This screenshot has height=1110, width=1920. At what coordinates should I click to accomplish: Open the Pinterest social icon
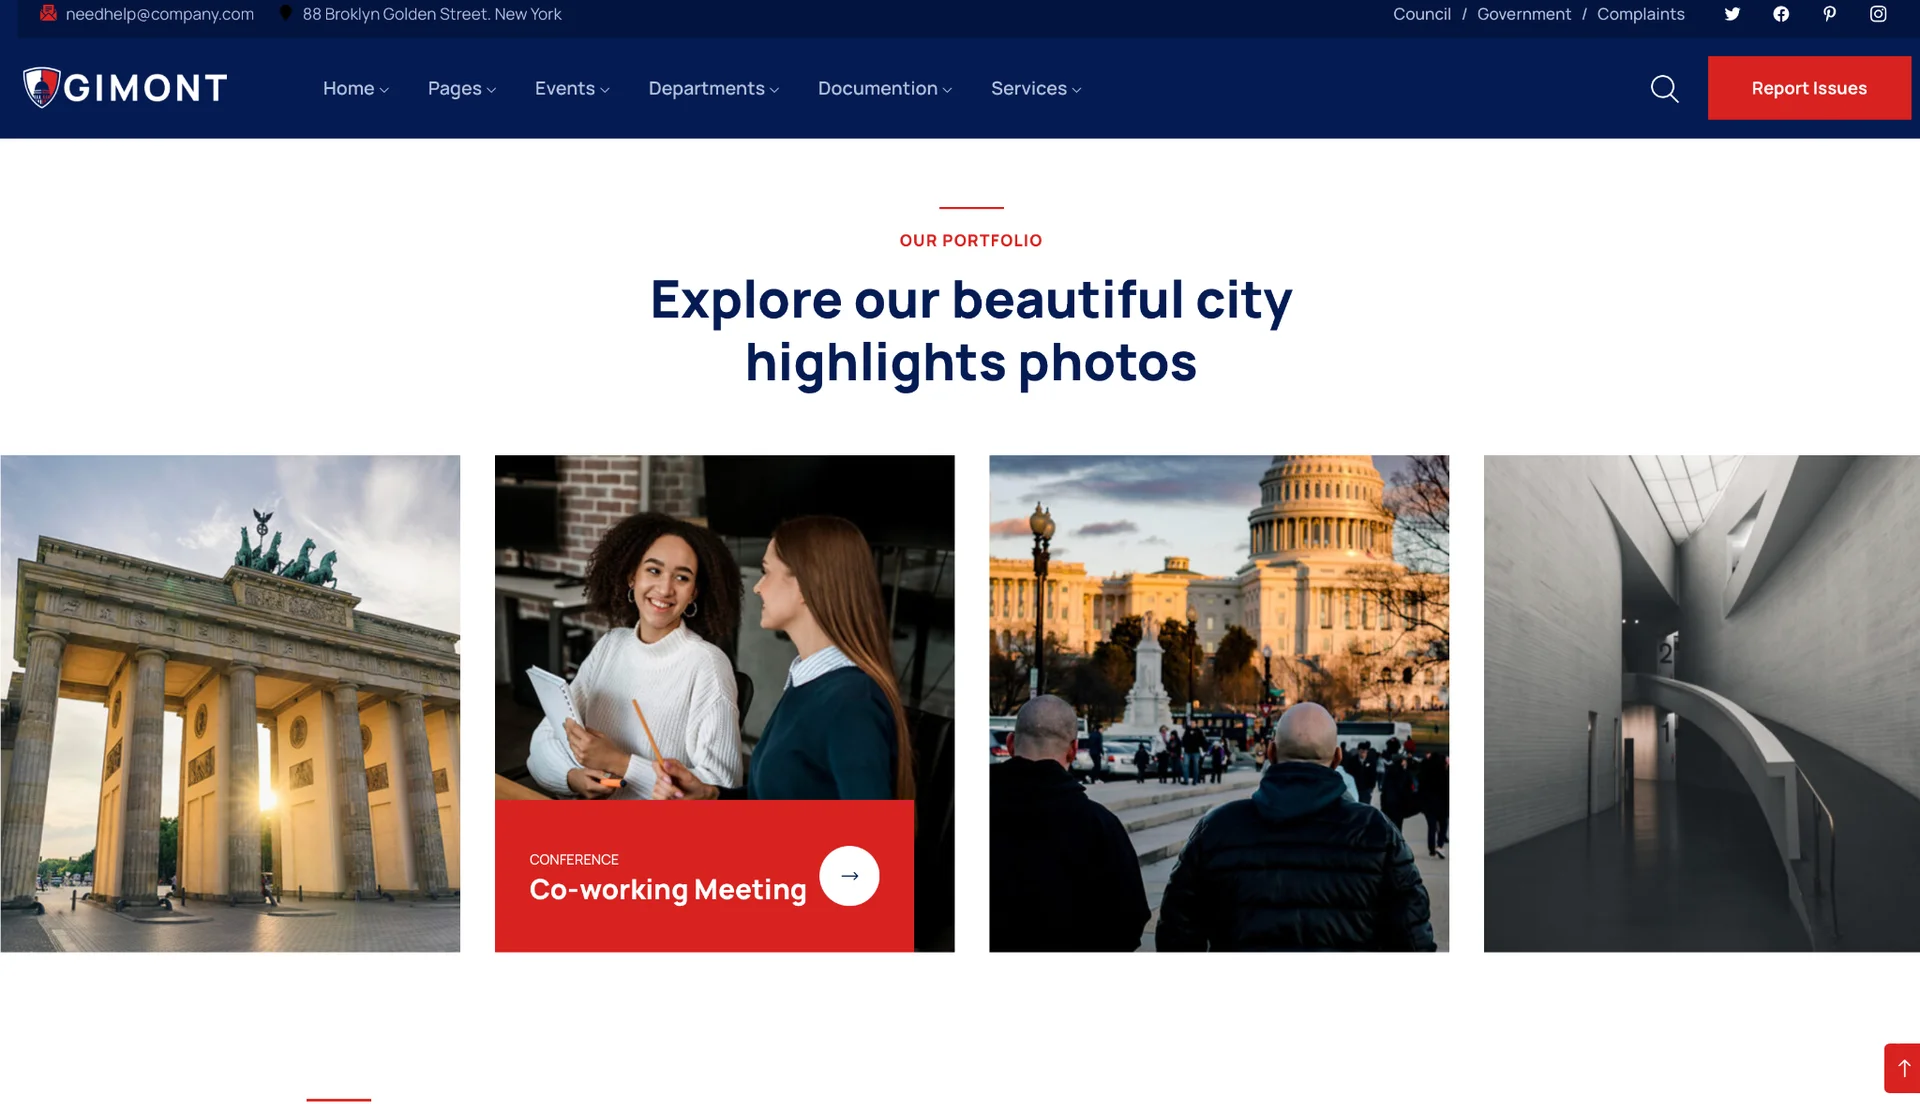1829,14
